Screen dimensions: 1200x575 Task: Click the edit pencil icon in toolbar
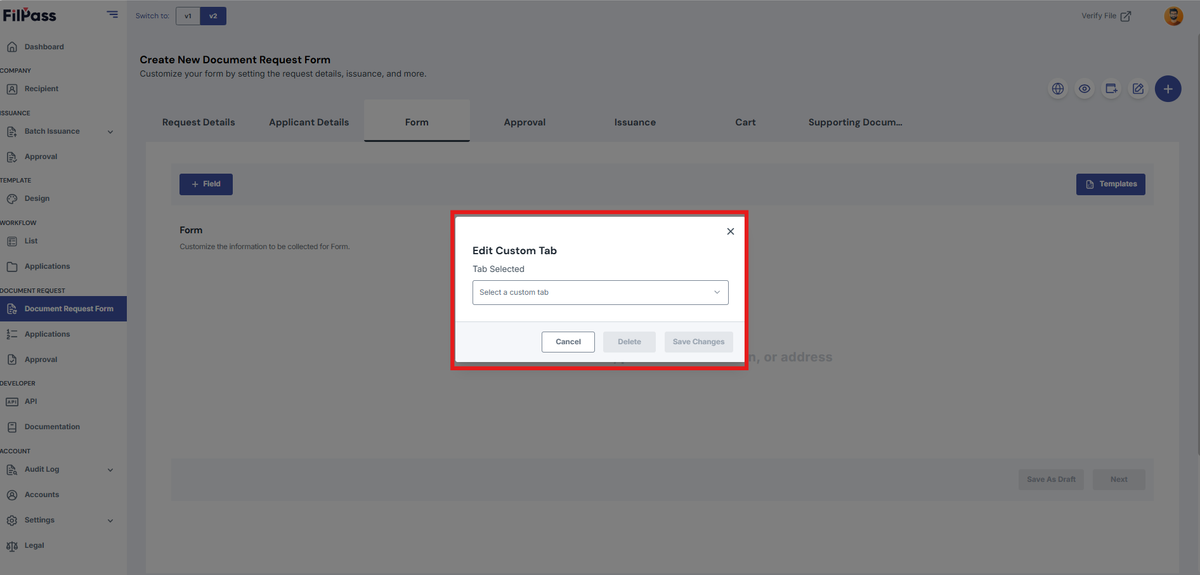(1138, 89)
